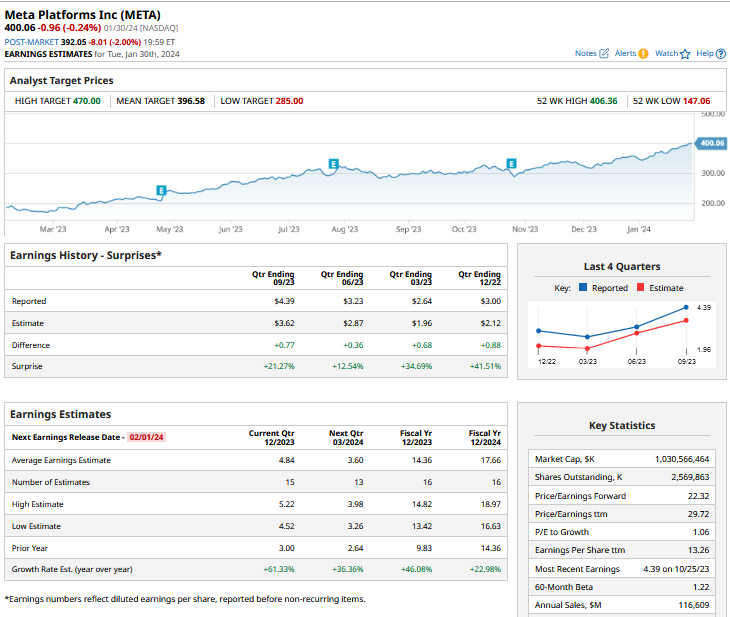Click the earnings marker near Aug '23

333,163
